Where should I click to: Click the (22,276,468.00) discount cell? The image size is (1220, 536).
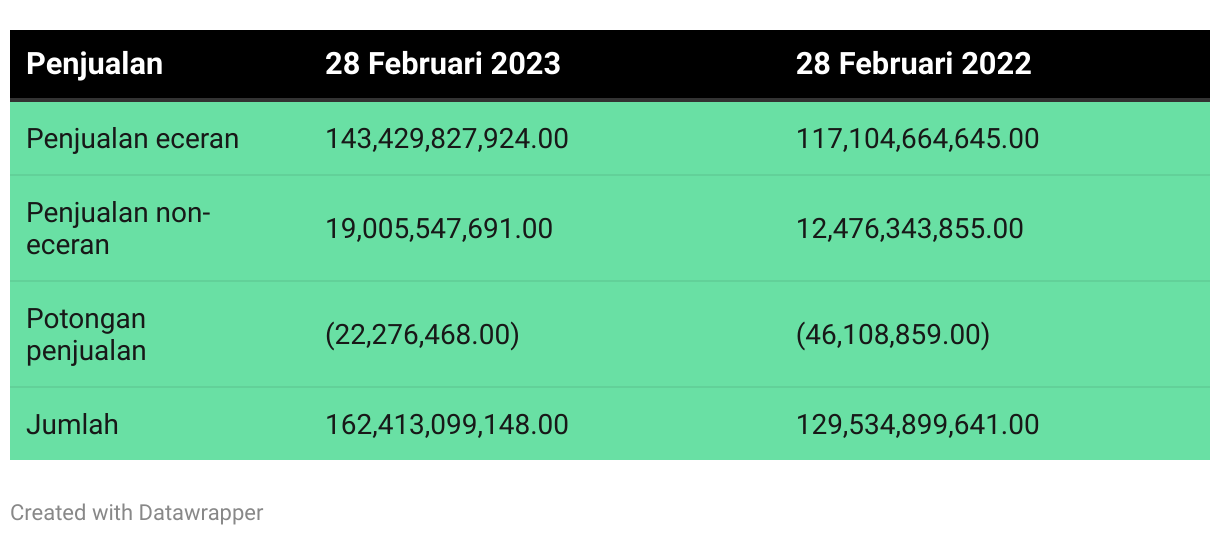pos(422,335)
